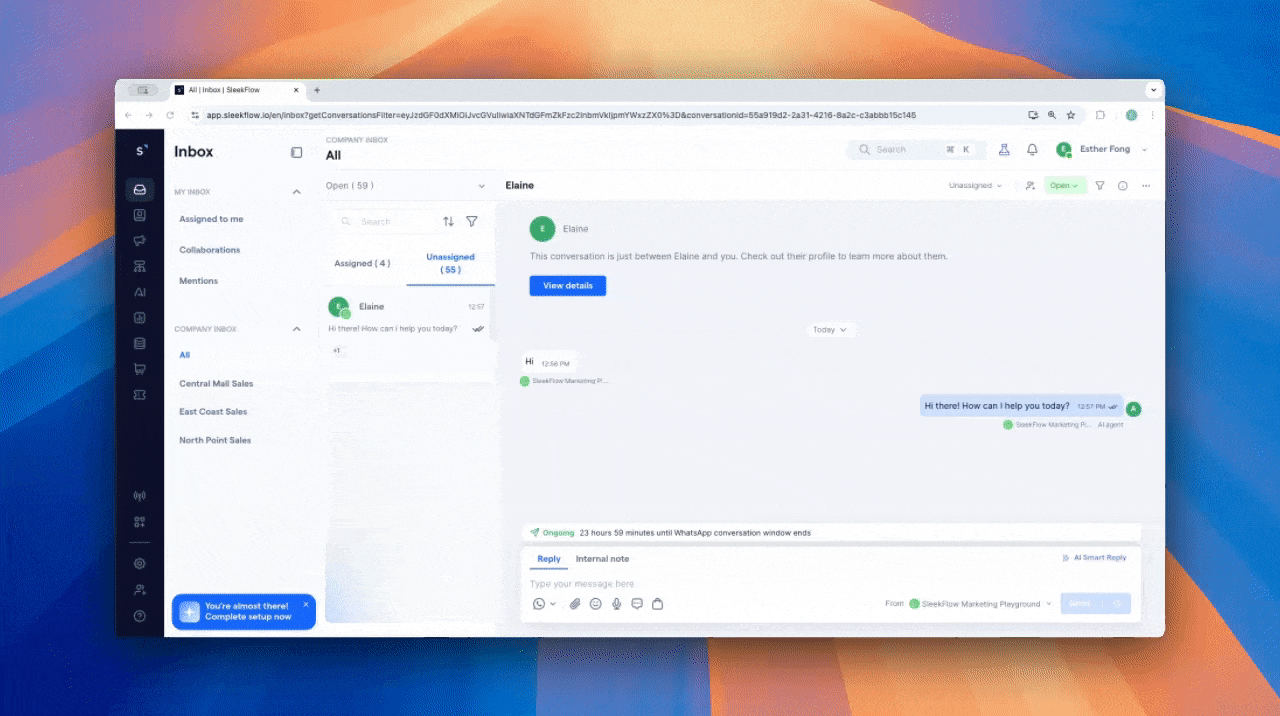Screen dimensions: 1280x716
Task: Expand the Today divider in the chat
Action: tap(830, 329)
